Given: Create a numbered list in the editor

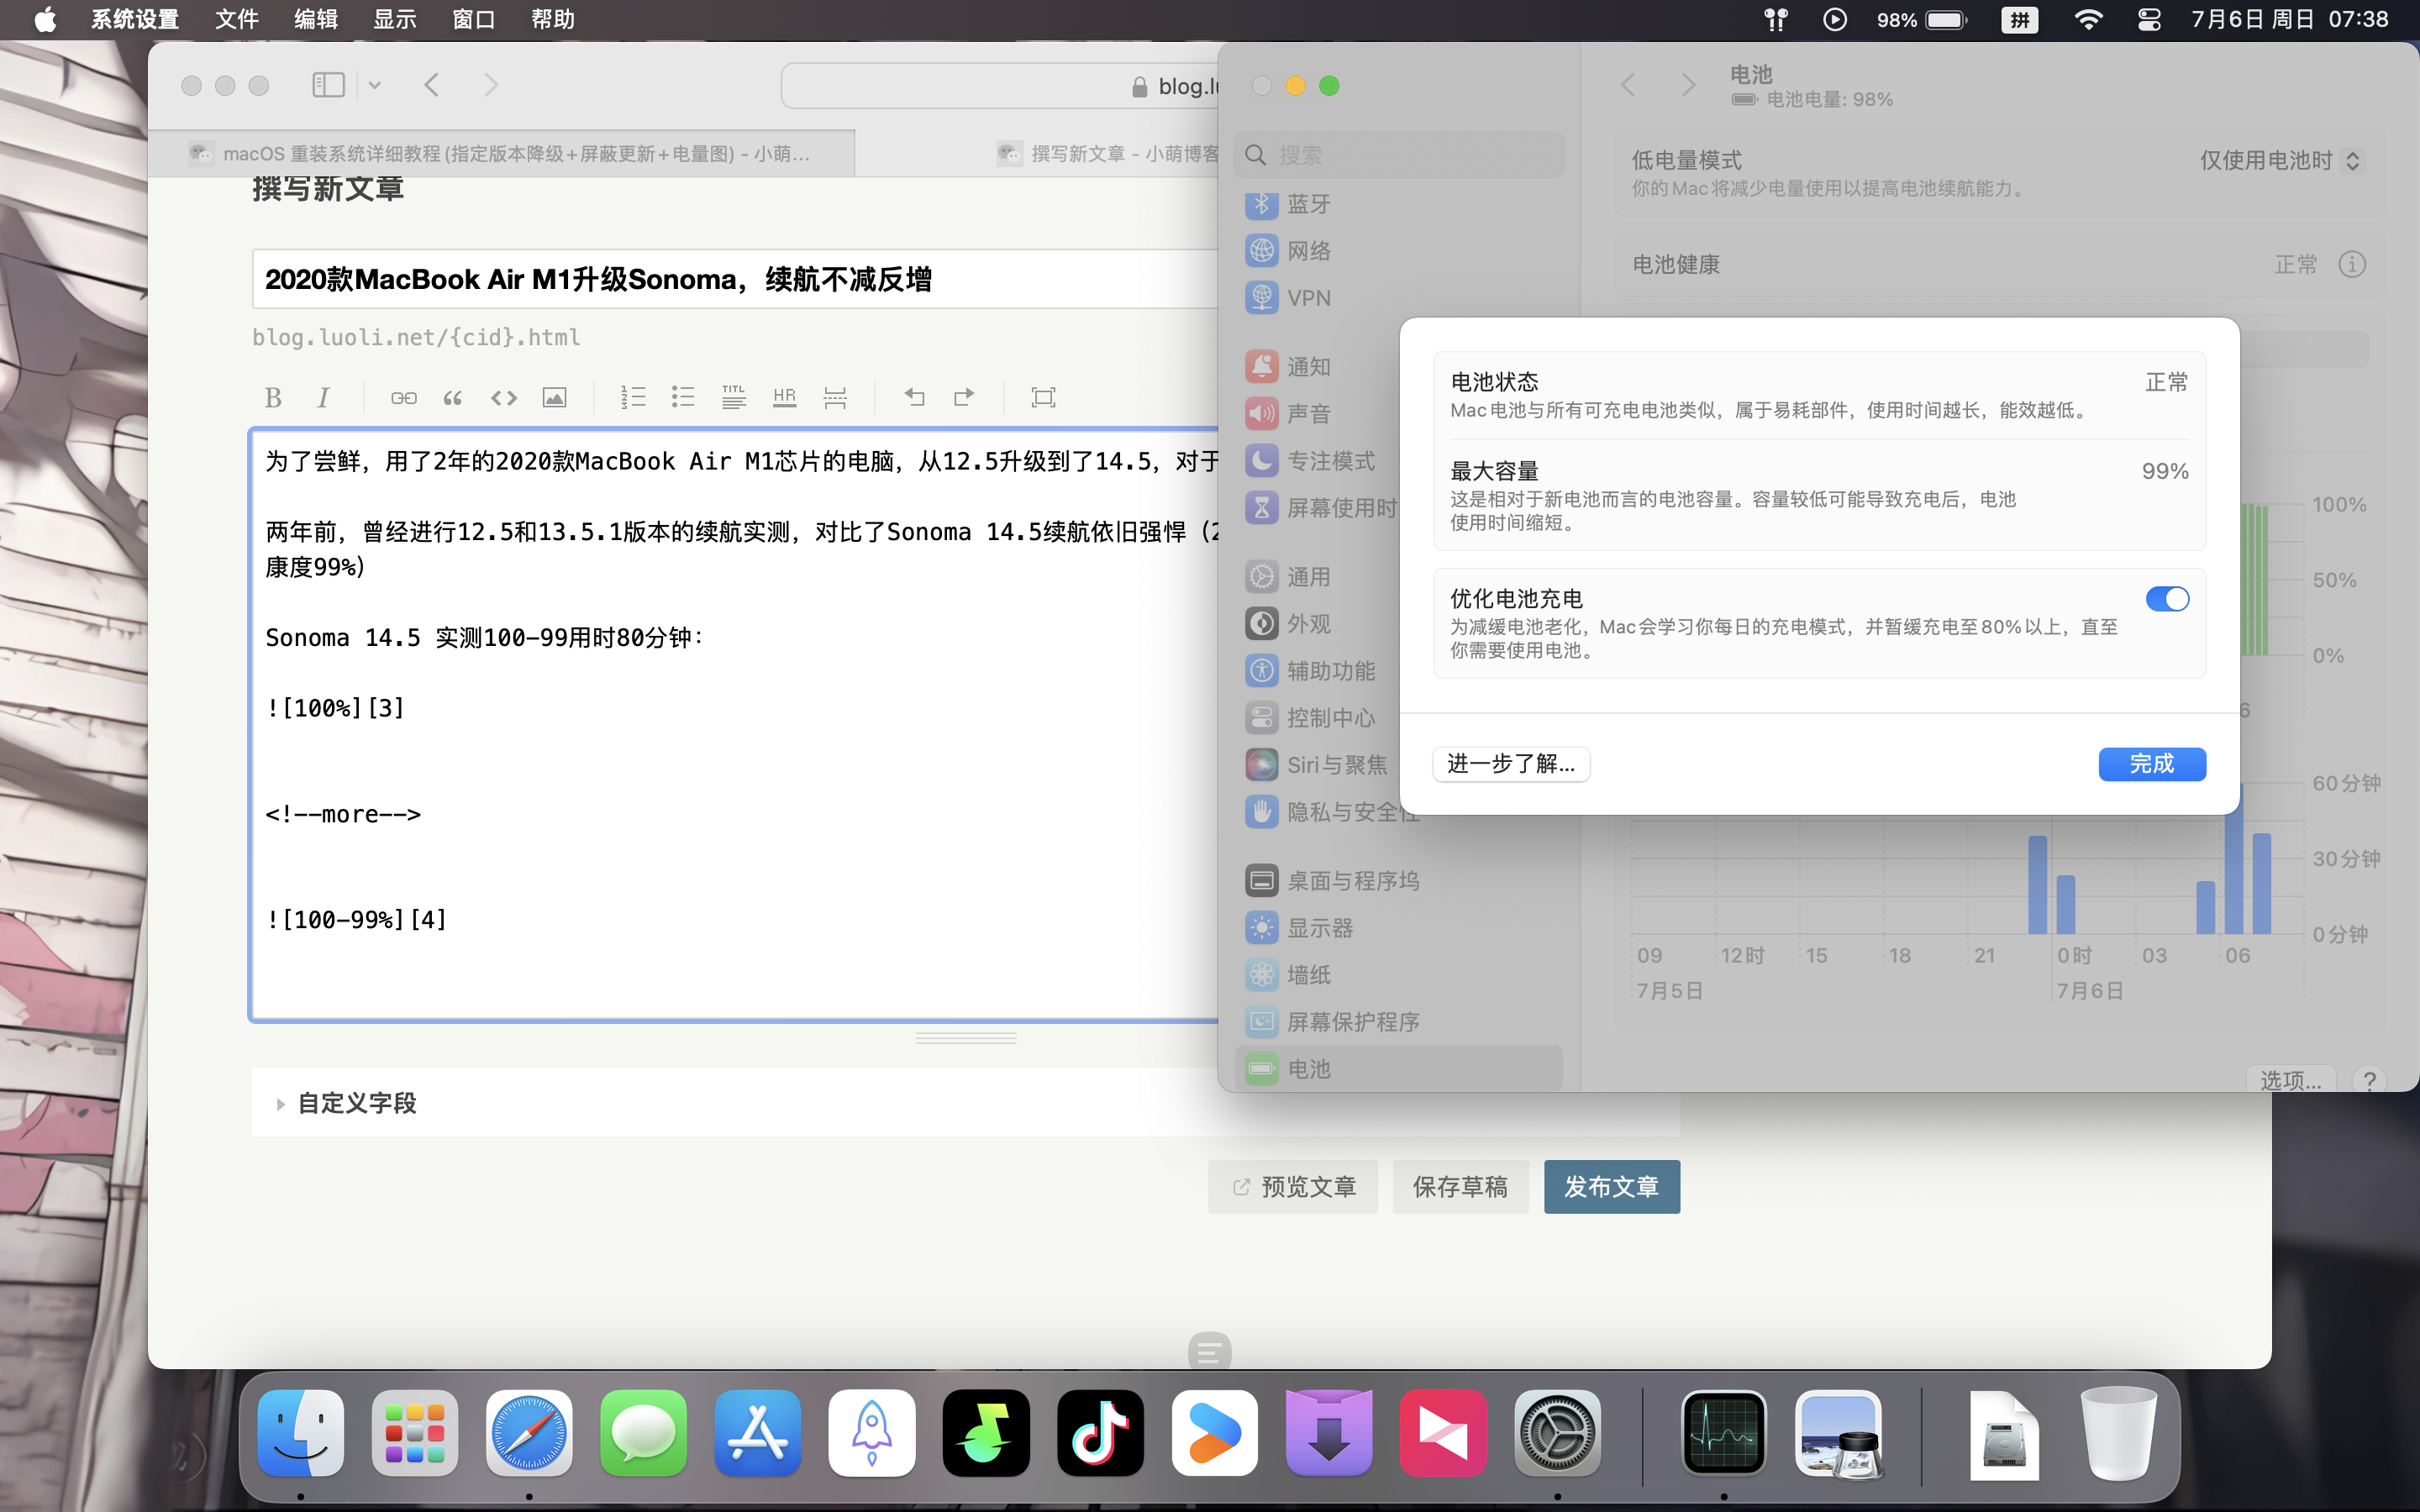Looking at the screenshot, I should (633, 398).
